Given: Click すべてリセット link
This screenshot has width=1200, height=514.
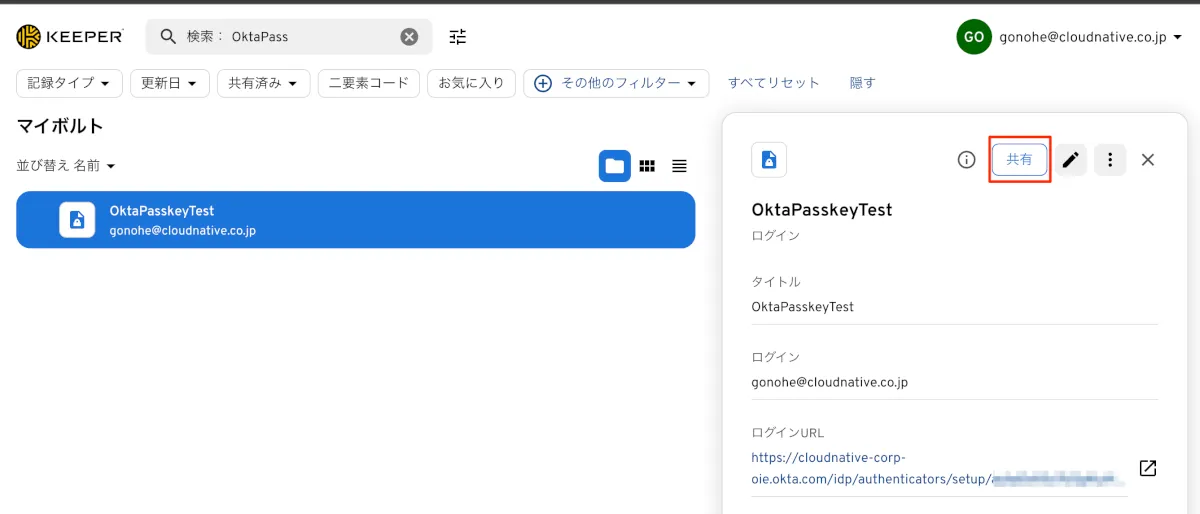Looking at the screenshot, I should coord(774,83).
